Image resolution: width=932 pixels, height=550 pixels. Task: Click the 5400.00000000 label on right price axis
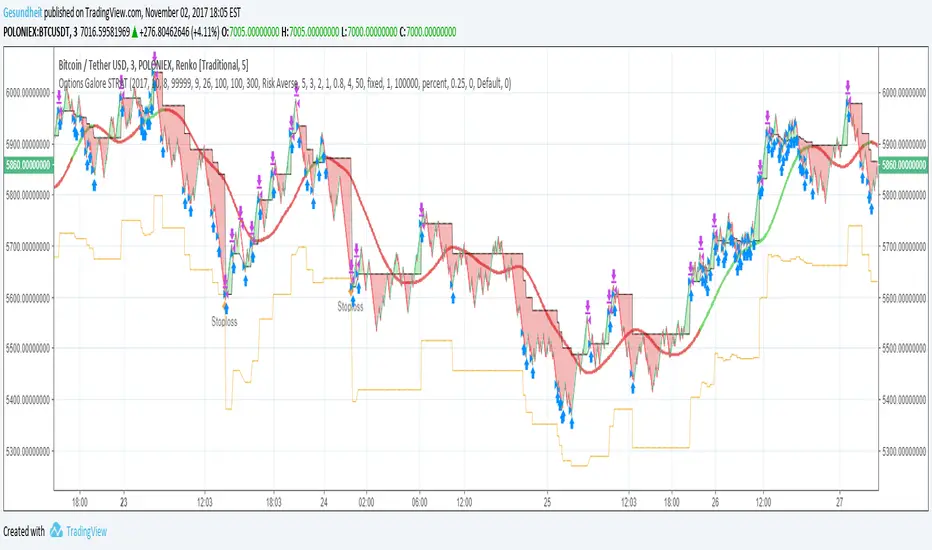click(904, 400)
